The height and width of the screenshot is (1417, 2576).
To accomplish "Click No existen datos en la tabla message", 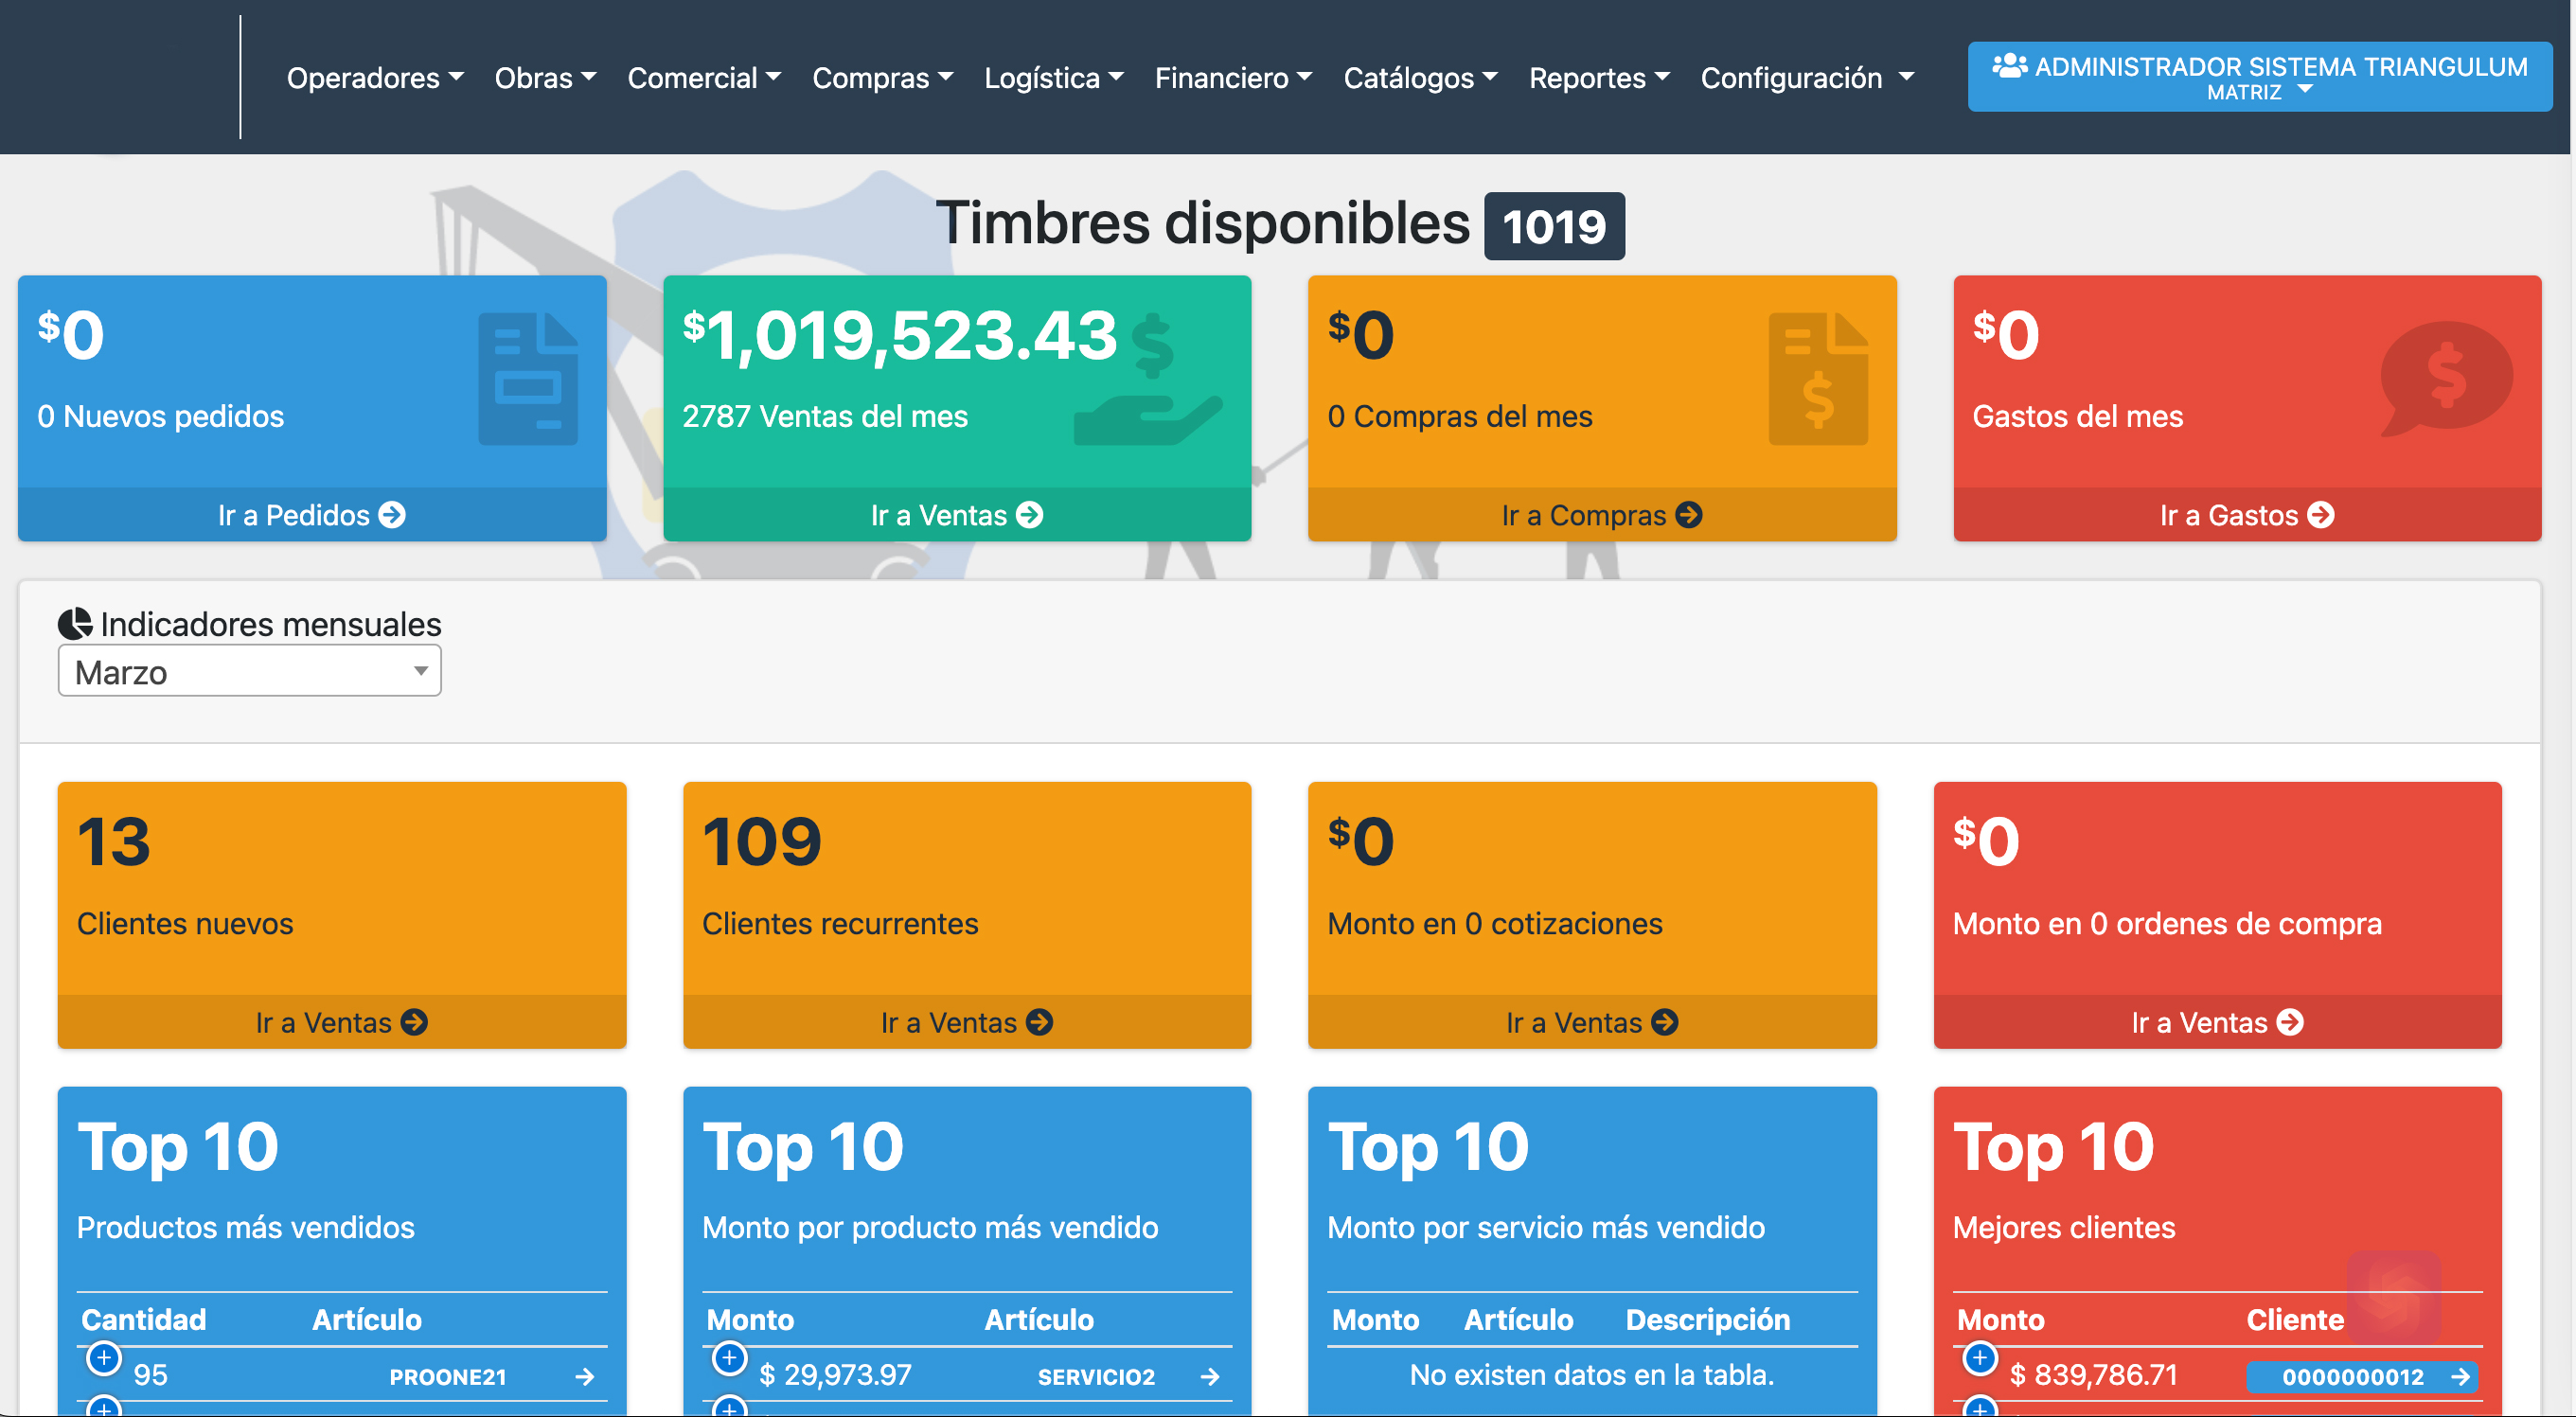I will coord(1591,1375).
